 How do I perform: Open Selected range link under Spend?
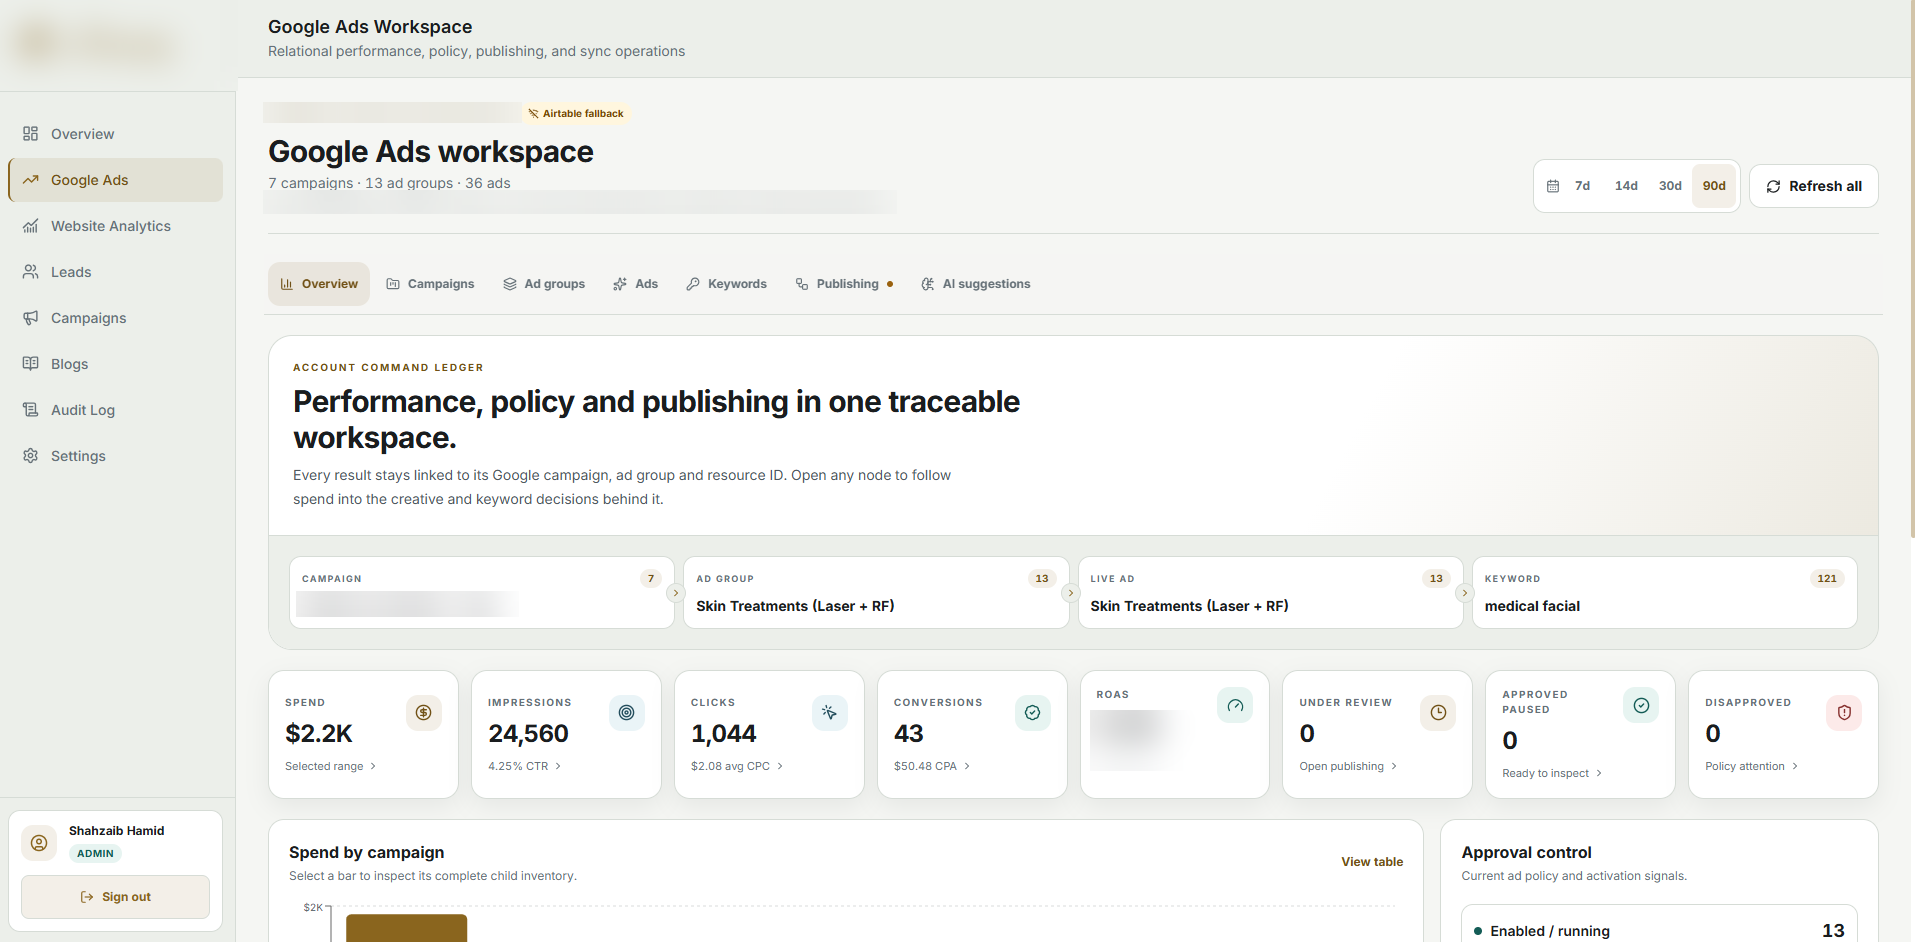[x=331, y=766]
